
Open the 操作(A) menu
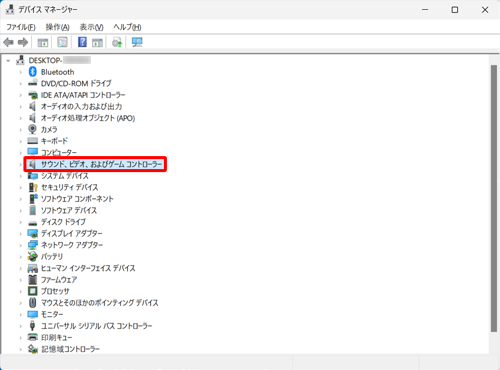[57, 27]
